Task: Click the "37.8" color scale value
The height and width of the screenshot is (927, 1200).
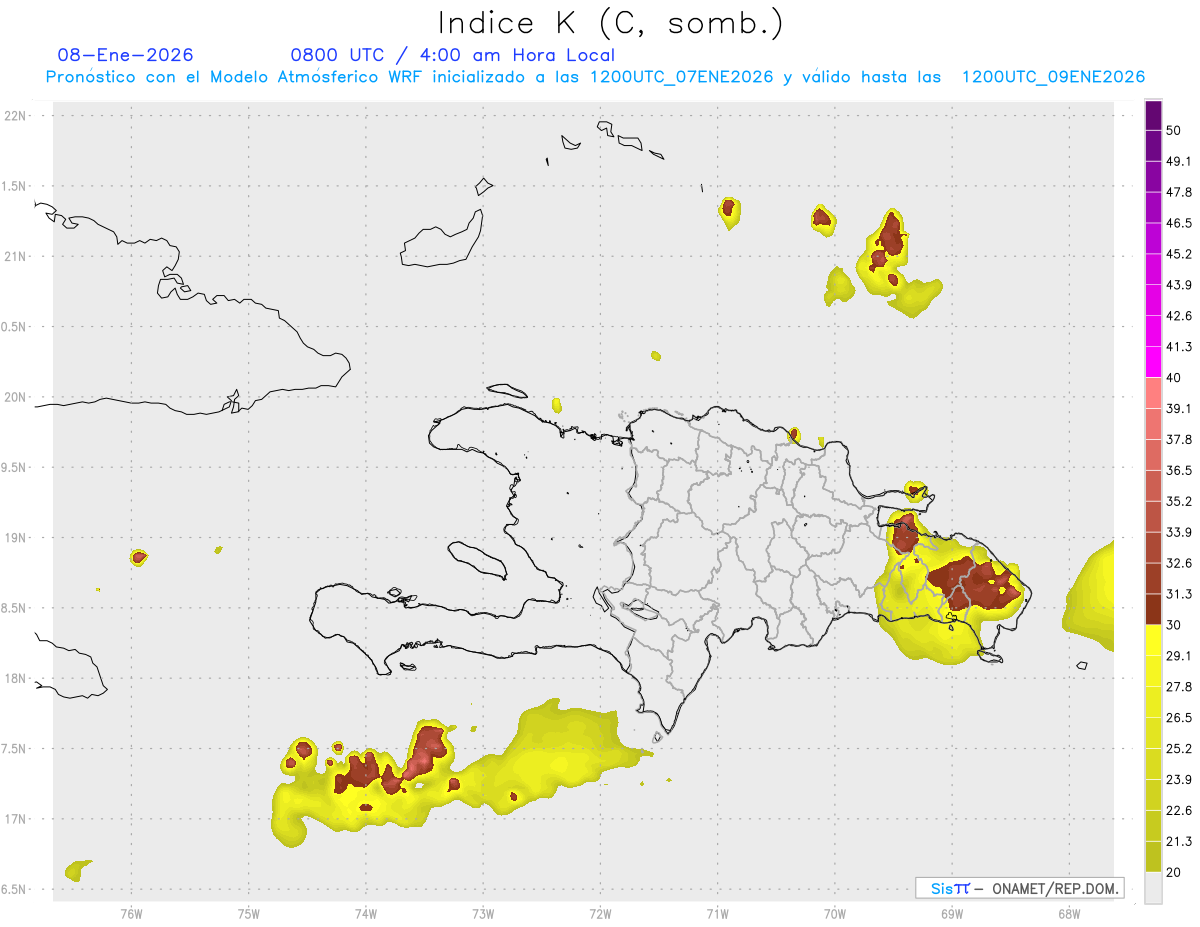Action: pyautogui.click(x=1179, y=439)
